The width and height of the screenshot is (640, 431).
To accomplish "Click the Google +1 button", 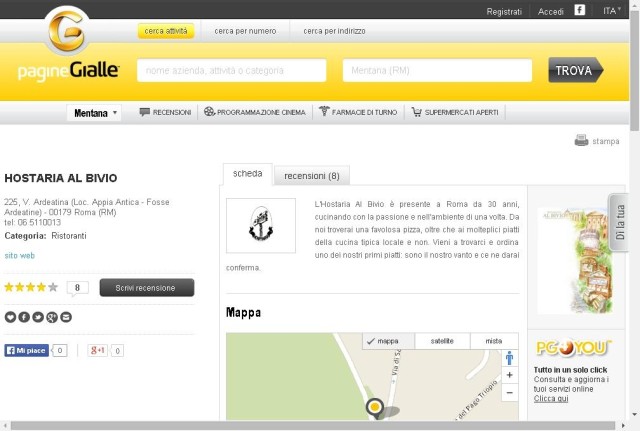I will (98, 350).
